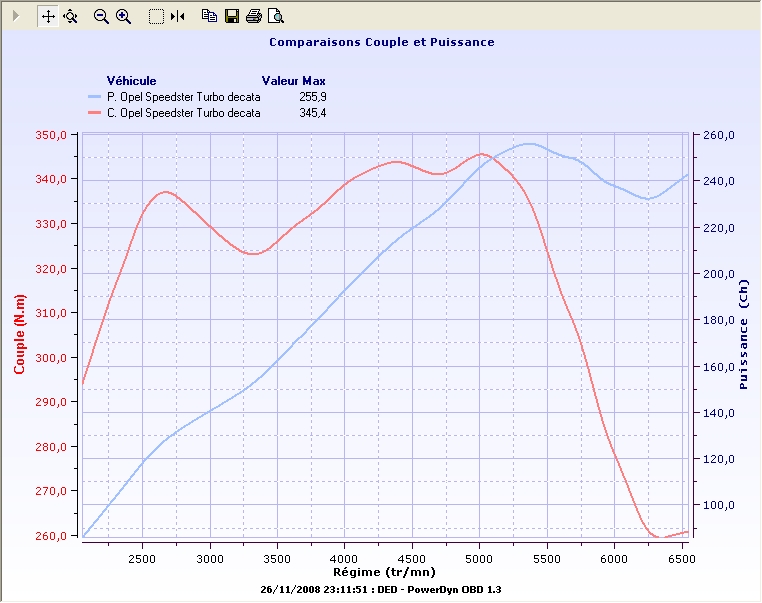Click the chart title Comparaisons Couple et Puissance
This screenshot has width=762, height=603.
381,43
